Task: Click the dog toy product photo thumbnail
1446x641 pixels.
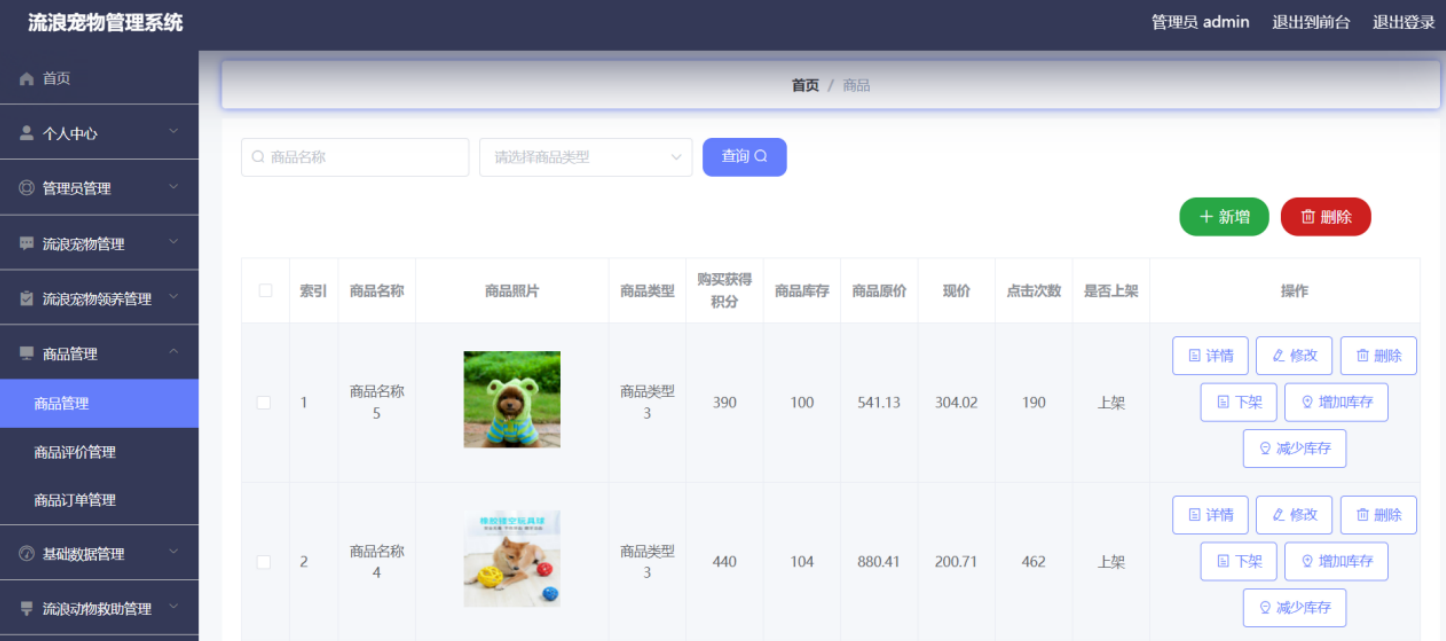Action: click(x=511, y=559)
